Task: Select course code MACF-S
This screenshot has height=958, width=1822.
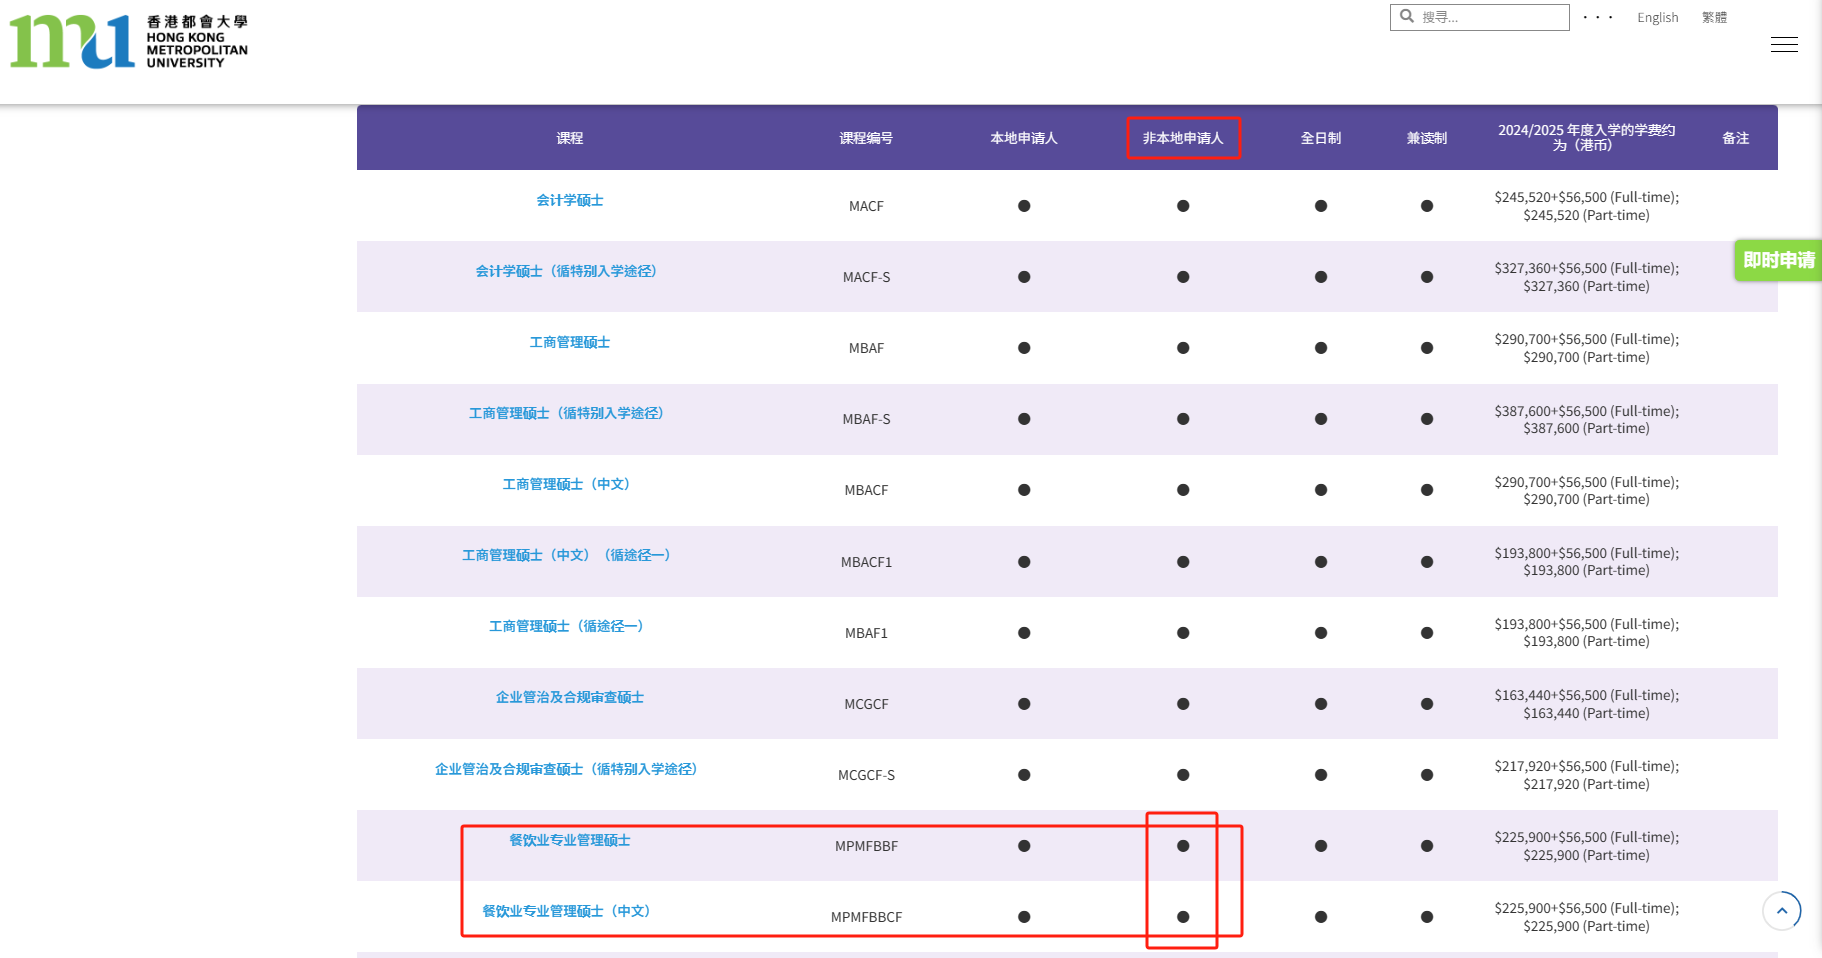Action: [x=866, y=277]
